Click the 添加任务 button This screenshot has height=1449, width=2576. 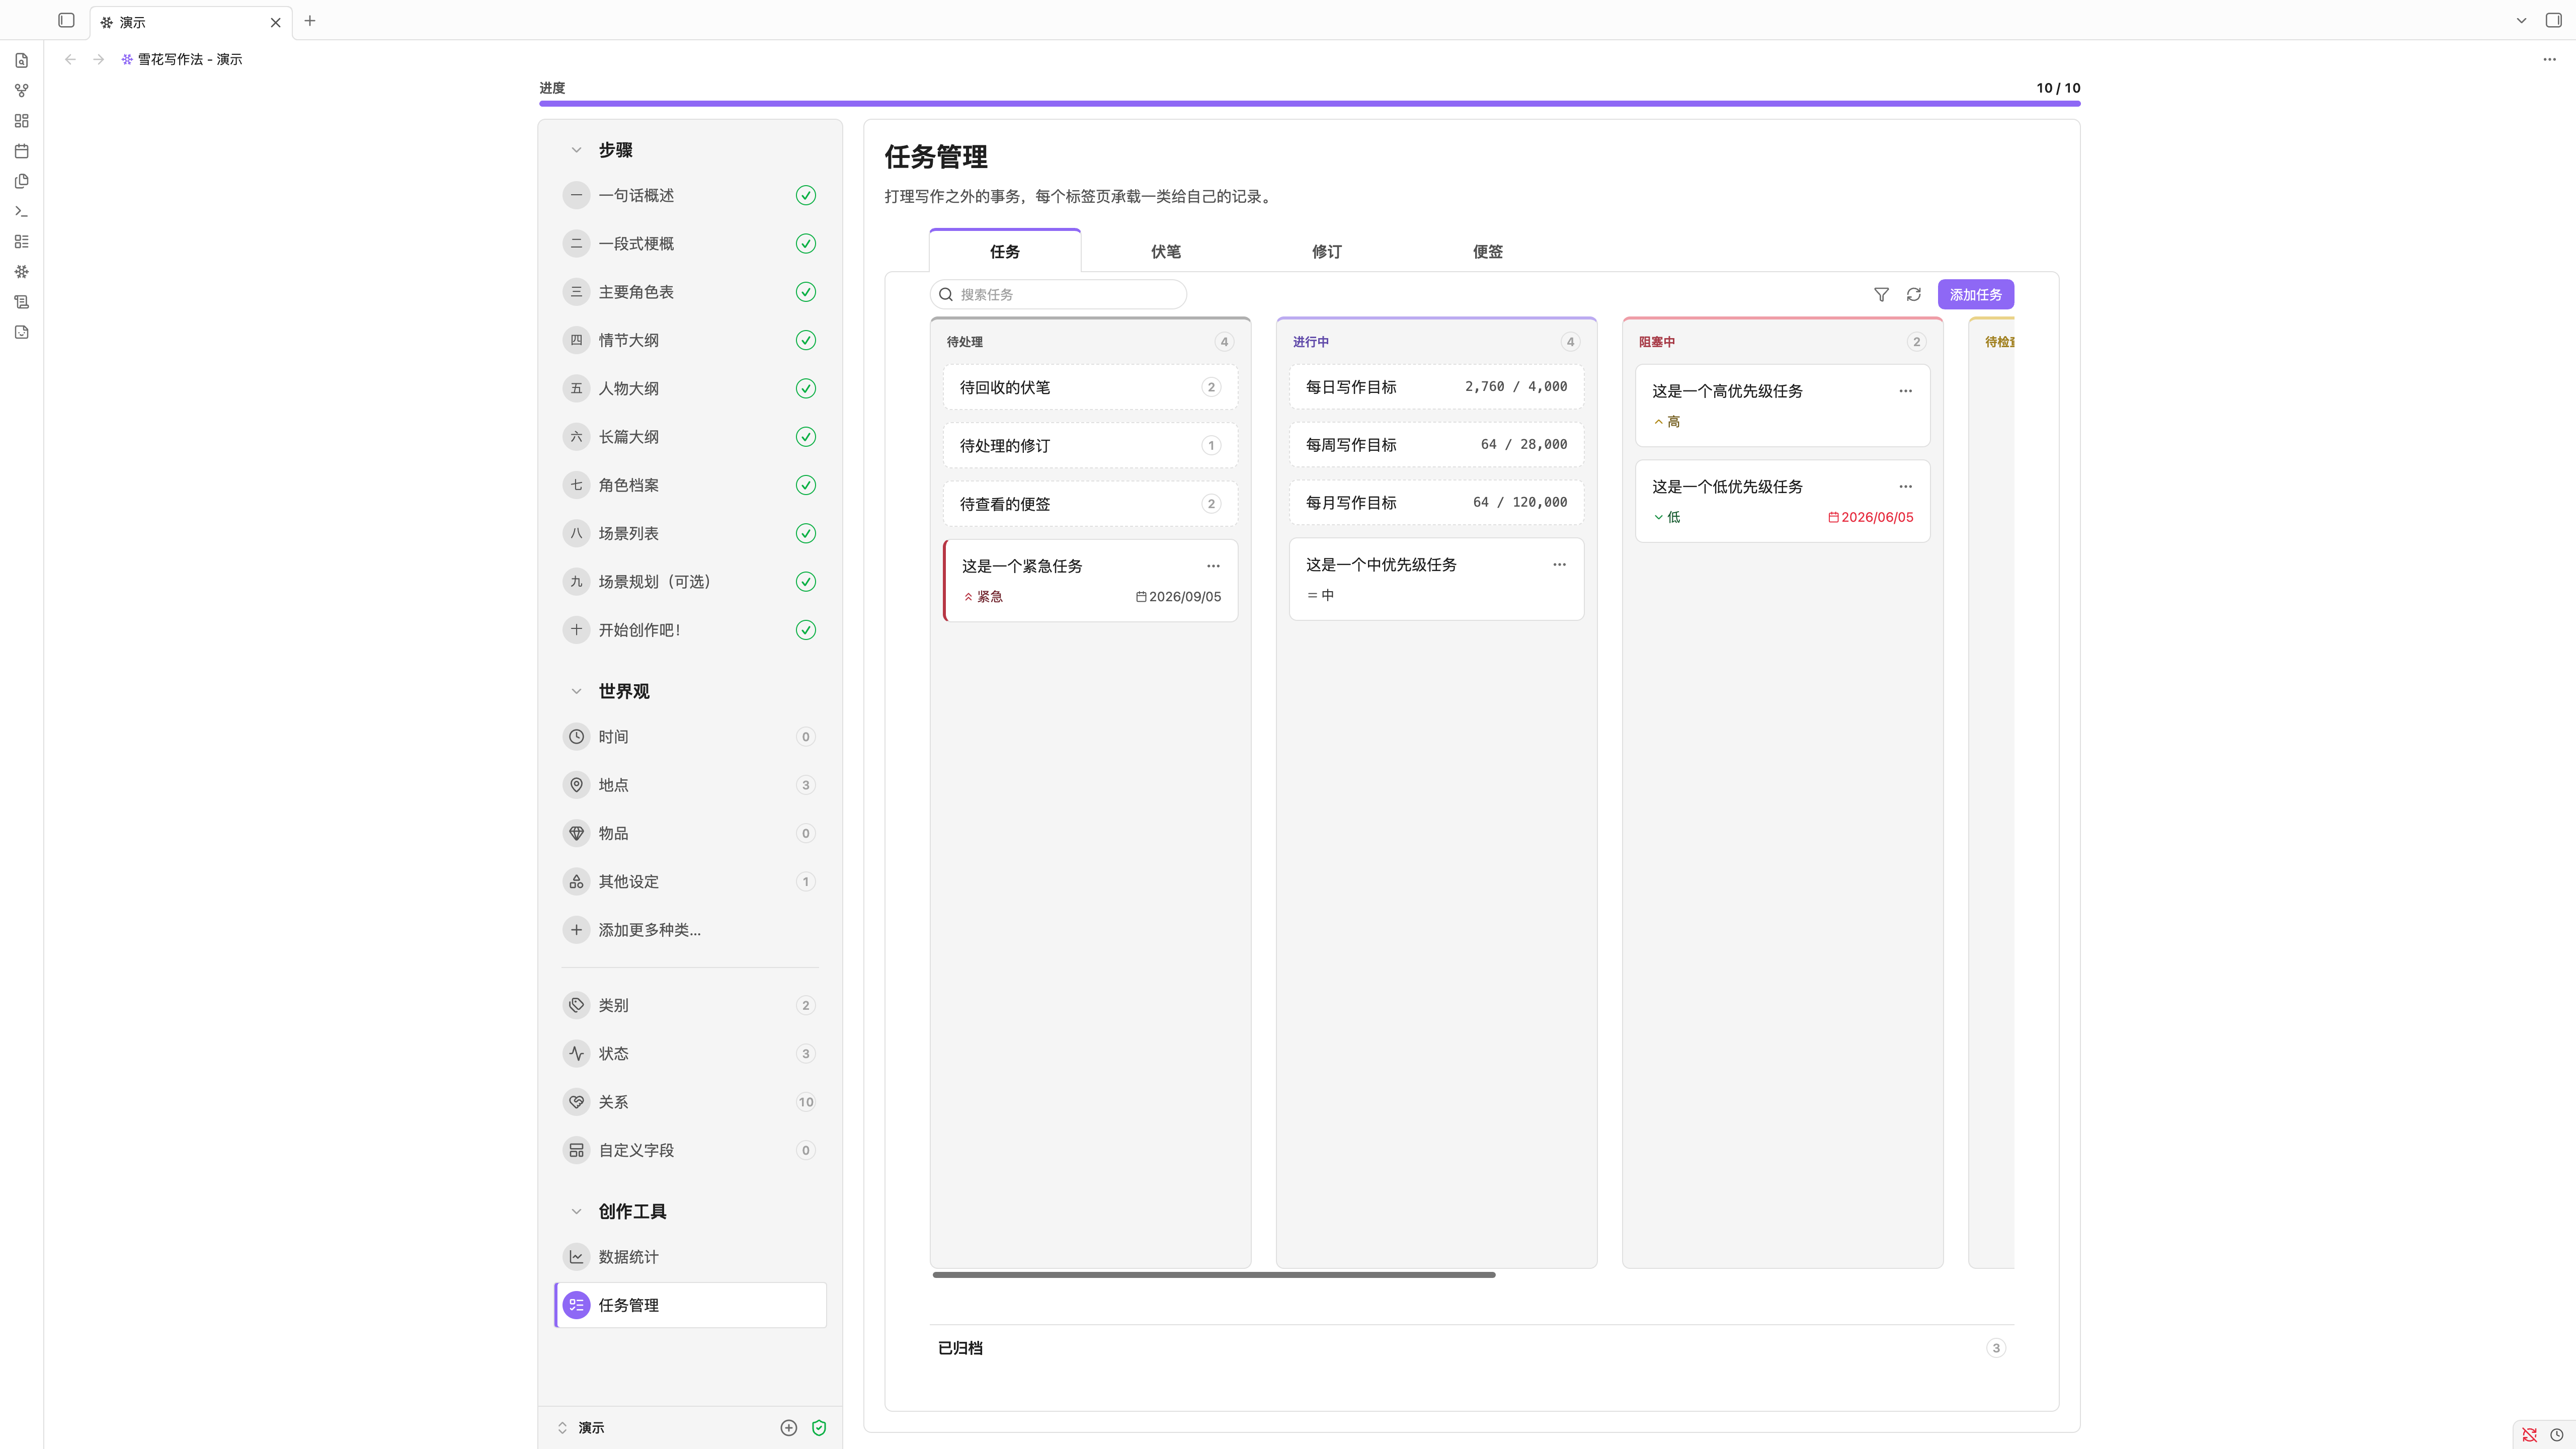coord(1975,294)
